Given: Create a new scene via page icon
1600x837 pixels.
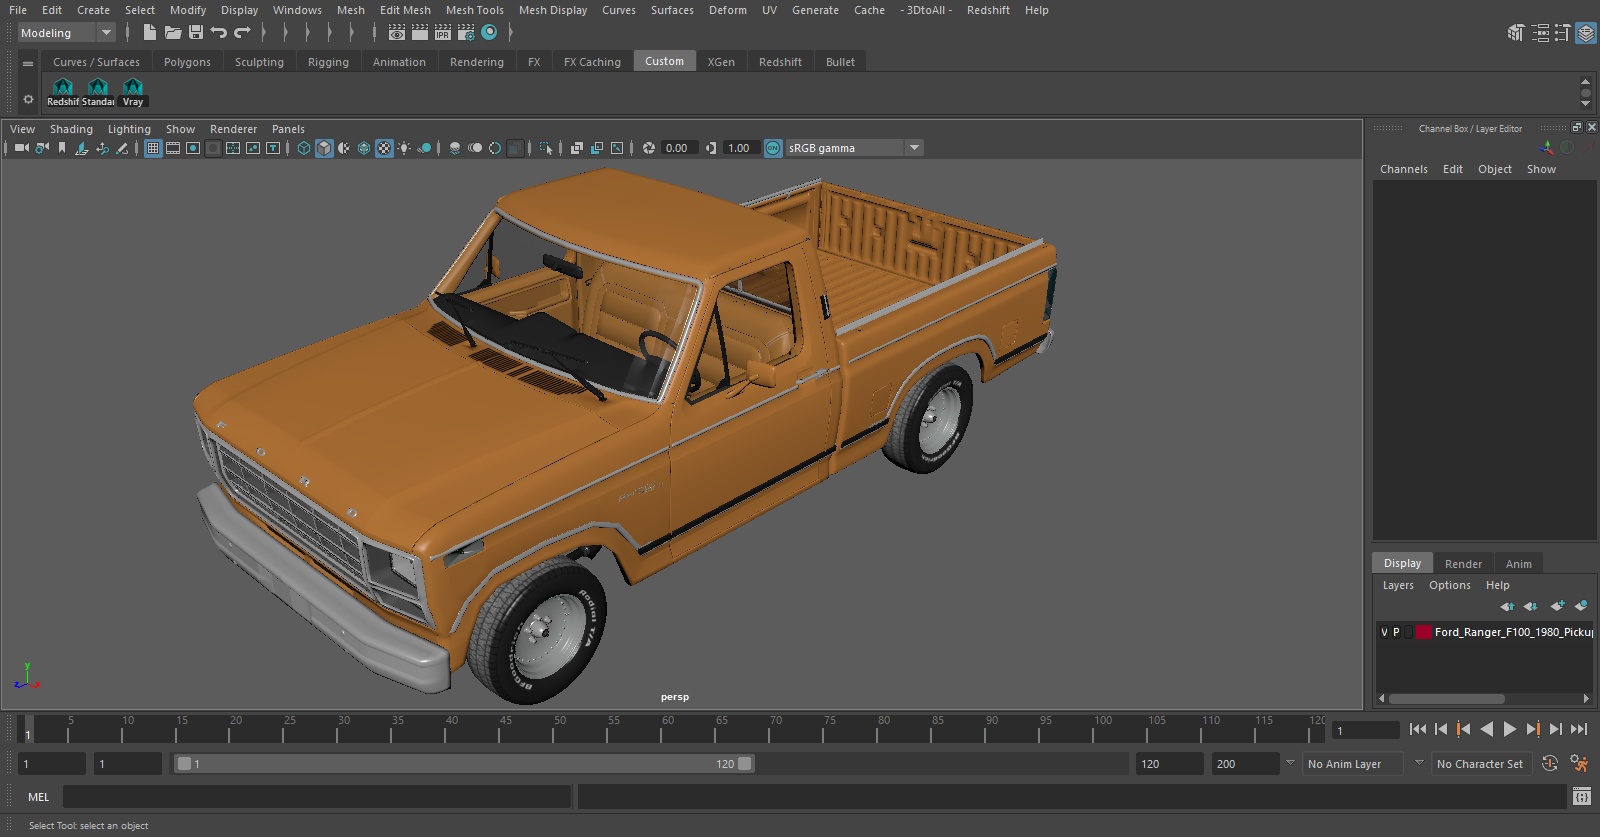Looking at the screenshot, I should [150, 33].
